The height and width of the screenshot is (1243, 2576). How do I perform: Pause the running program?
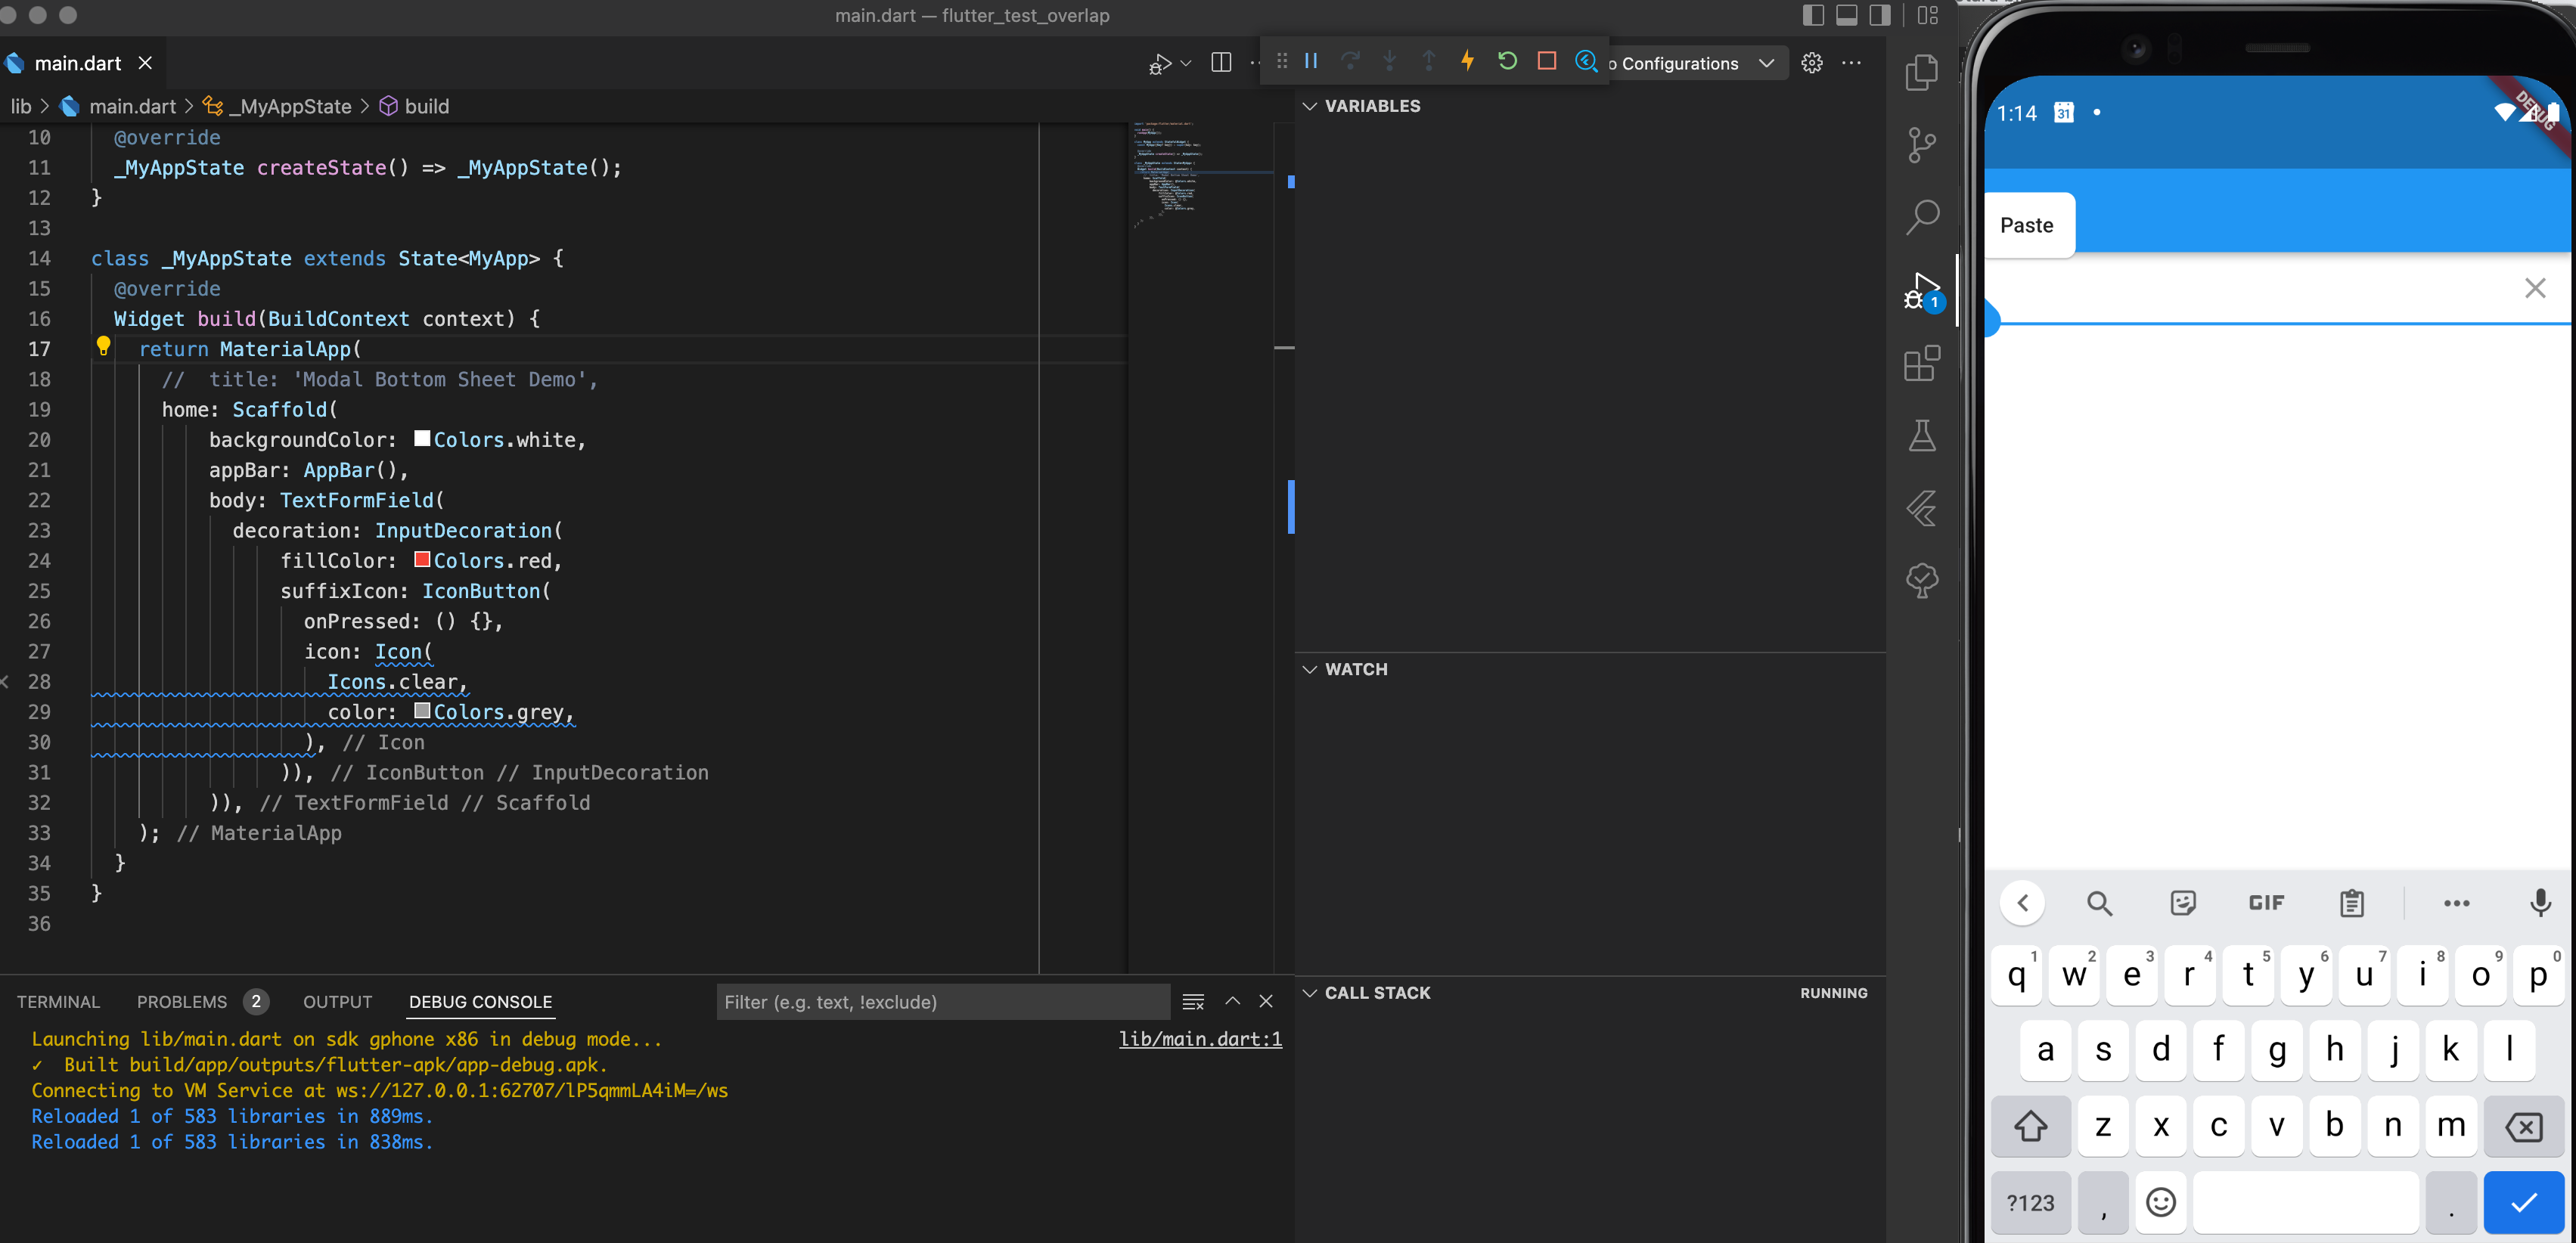pyautogui.click(x=1311, y=61)
